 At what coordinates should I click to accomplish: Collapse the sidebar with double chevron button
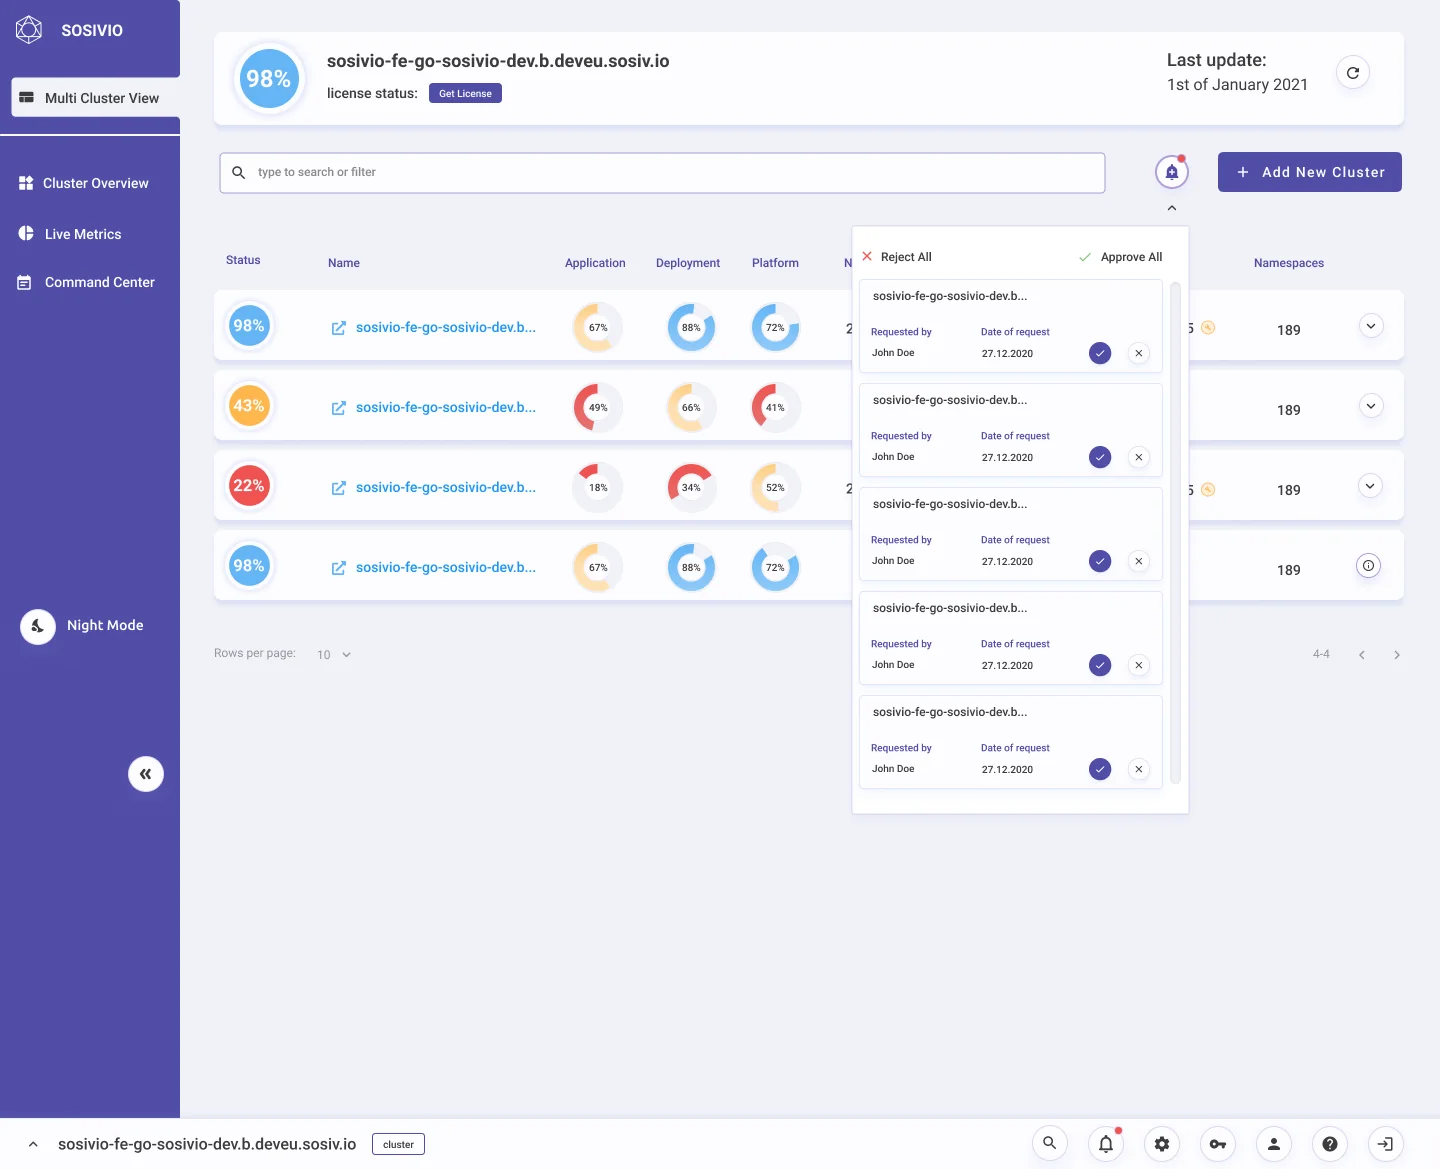tap(146, 774)
